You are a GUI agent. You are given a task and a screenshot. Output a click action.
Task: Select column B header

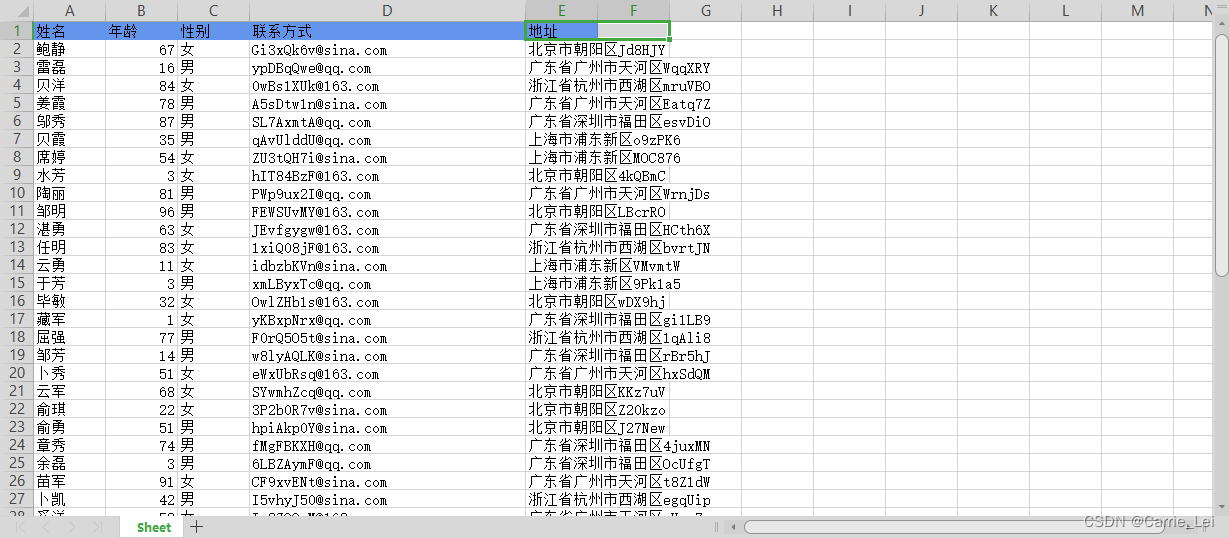[141, 10]
